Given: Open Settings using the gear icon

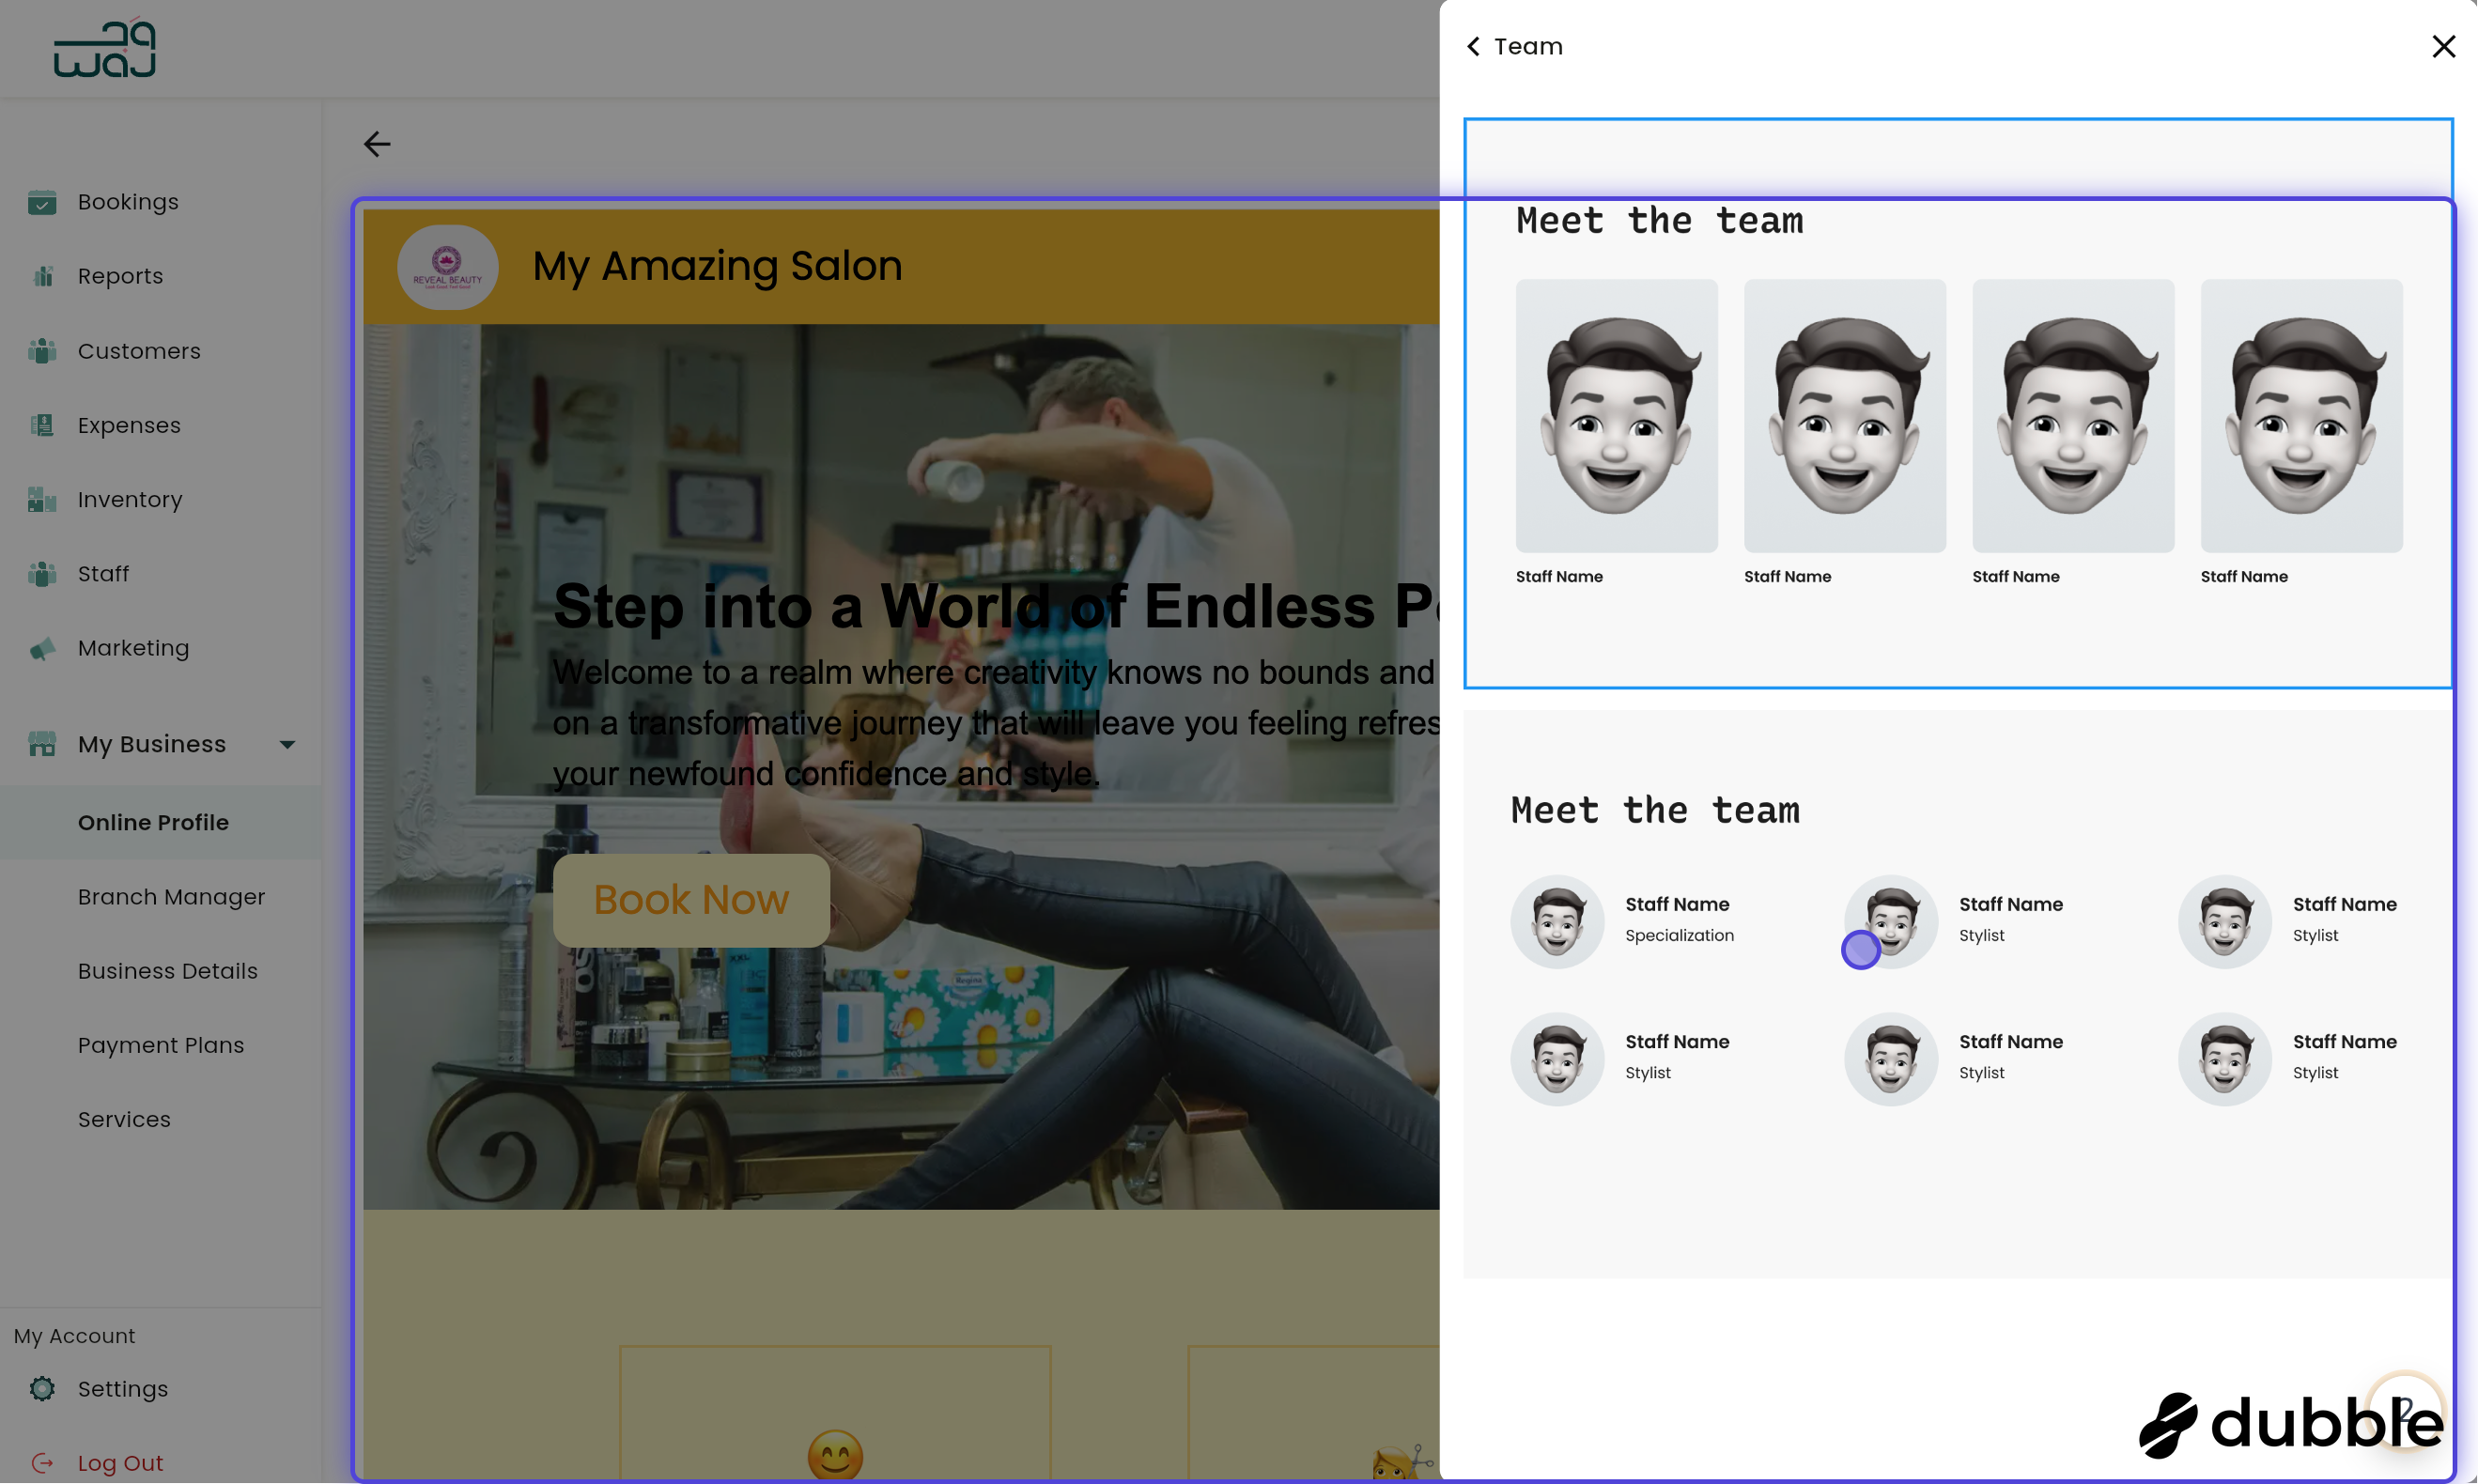Looking at the screenshot, I should (x=42, y=1389).
